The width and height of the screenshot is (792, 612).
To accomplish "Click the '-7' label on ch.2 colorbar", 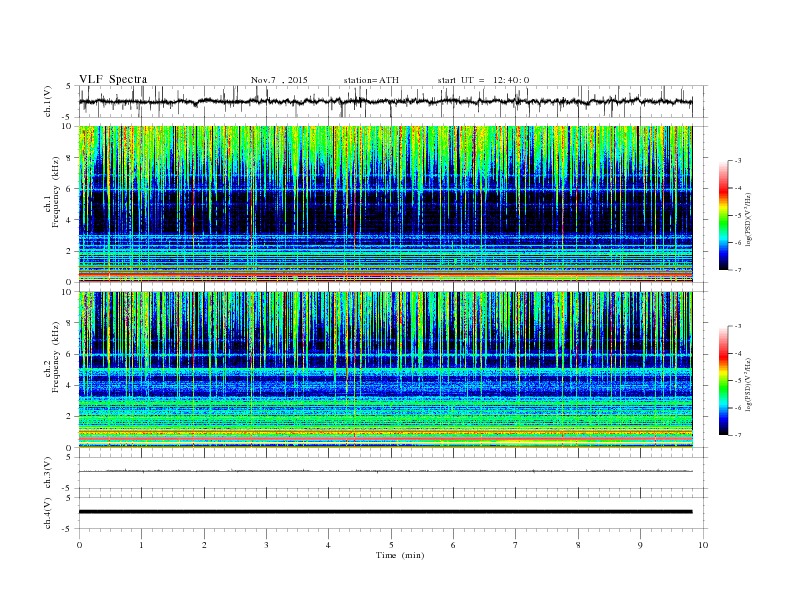I will point(737,435).
